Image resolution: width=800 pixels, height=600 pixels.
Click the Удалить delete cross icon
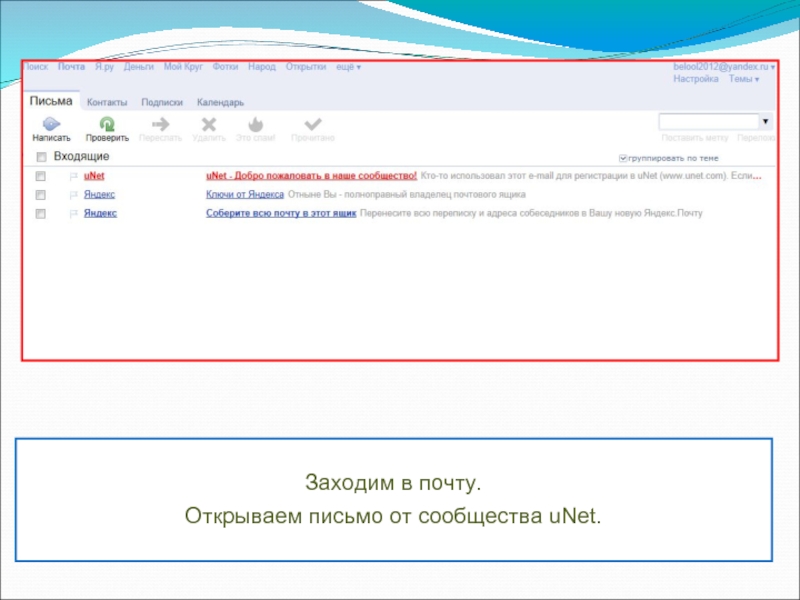[209, 124]
